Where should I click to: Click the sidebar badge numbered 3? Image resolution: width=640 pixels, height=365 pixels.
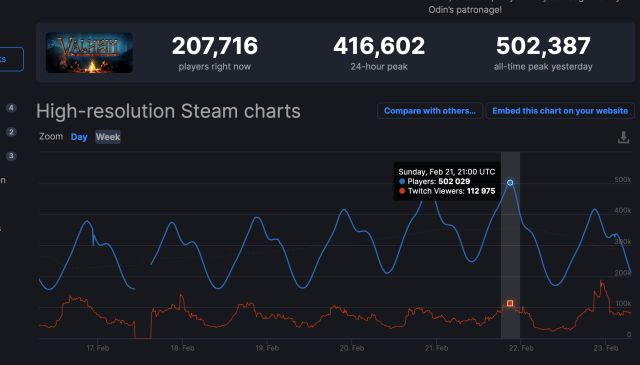pyautogui.click(x=11, y=156)
